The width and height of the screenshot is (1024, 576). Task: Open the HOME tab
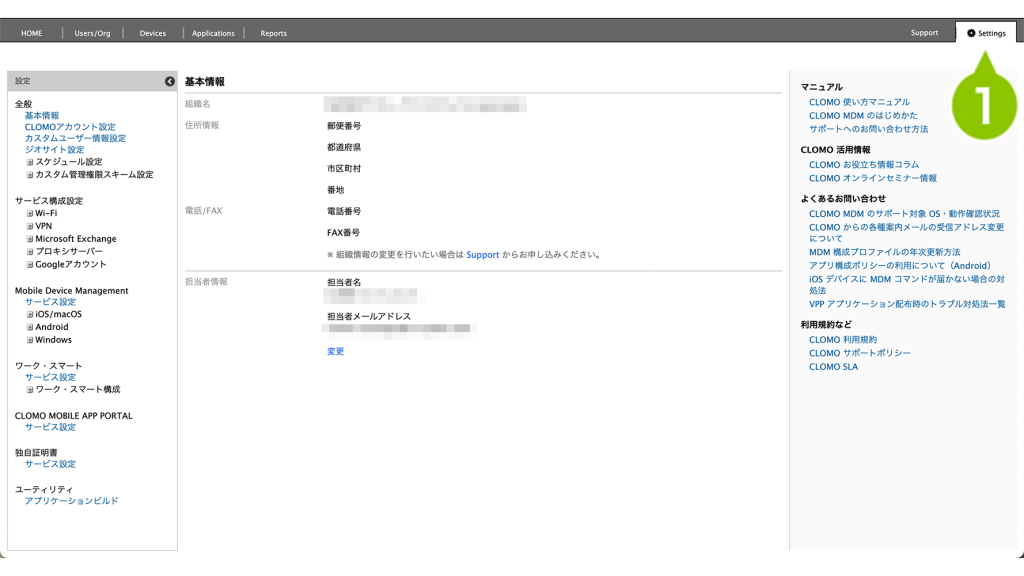click(31, 33)
